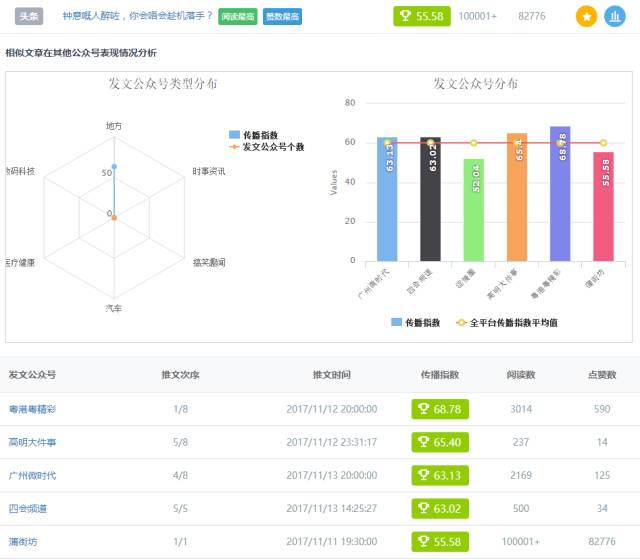Click the purple 68.78 bar

[x=560, y=194]
